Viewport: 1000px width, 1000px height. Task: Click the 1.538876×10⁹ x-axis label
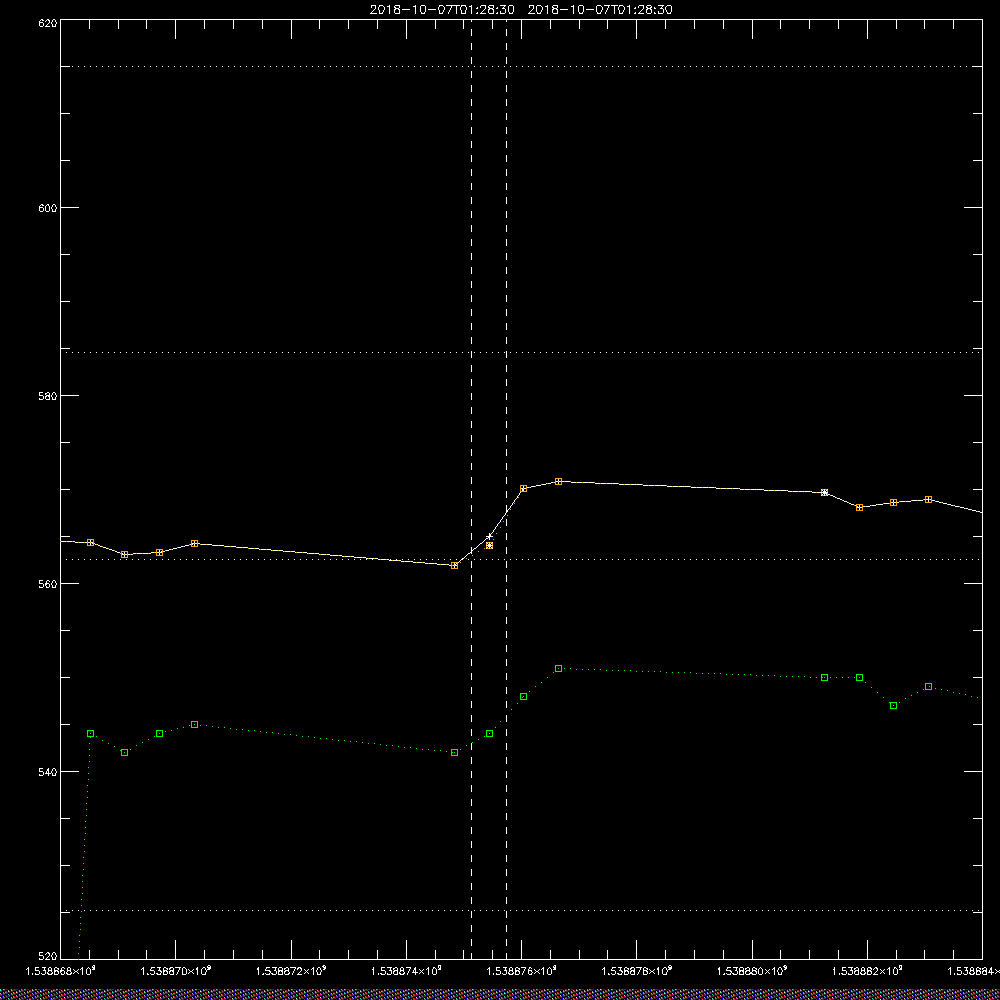[x=522, y=971]
